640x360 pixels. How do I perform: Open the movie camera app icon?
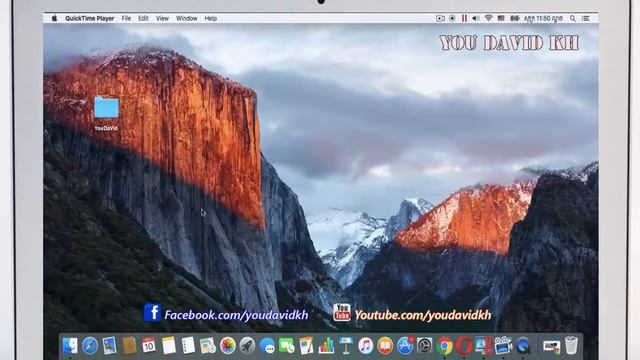[x=503, y=346]
